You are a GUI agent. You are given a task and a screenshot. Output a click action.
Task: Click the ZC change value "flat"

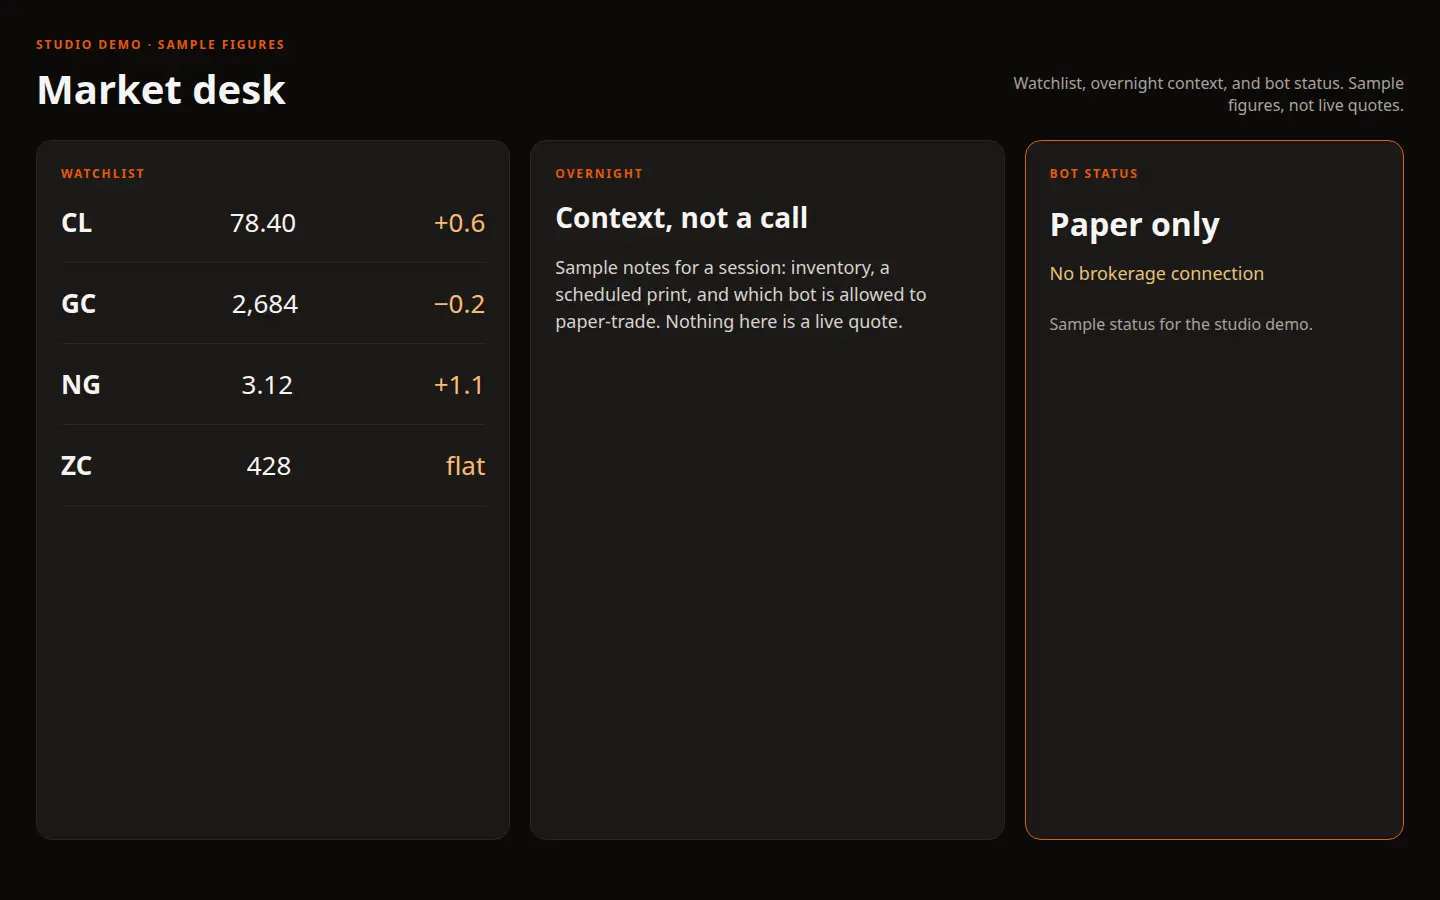pyautogui.click(x=465, y=466)
